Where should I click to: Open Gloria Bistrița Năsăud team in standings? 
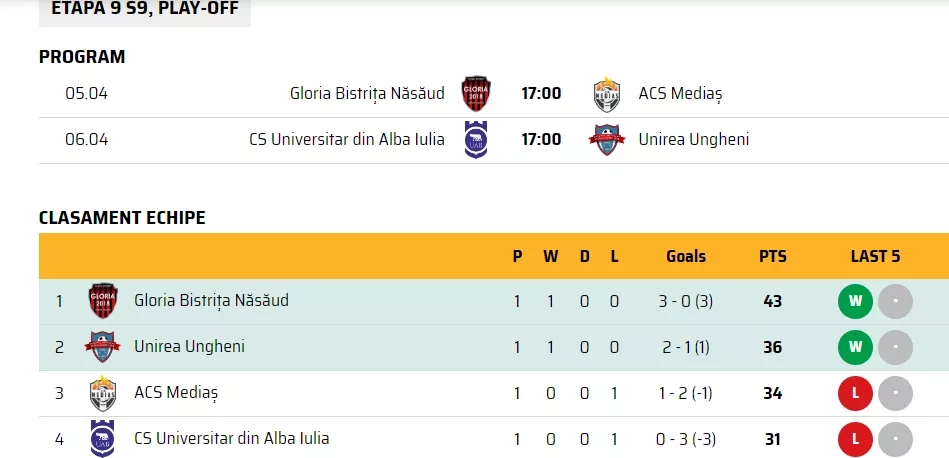coord(211,300)
